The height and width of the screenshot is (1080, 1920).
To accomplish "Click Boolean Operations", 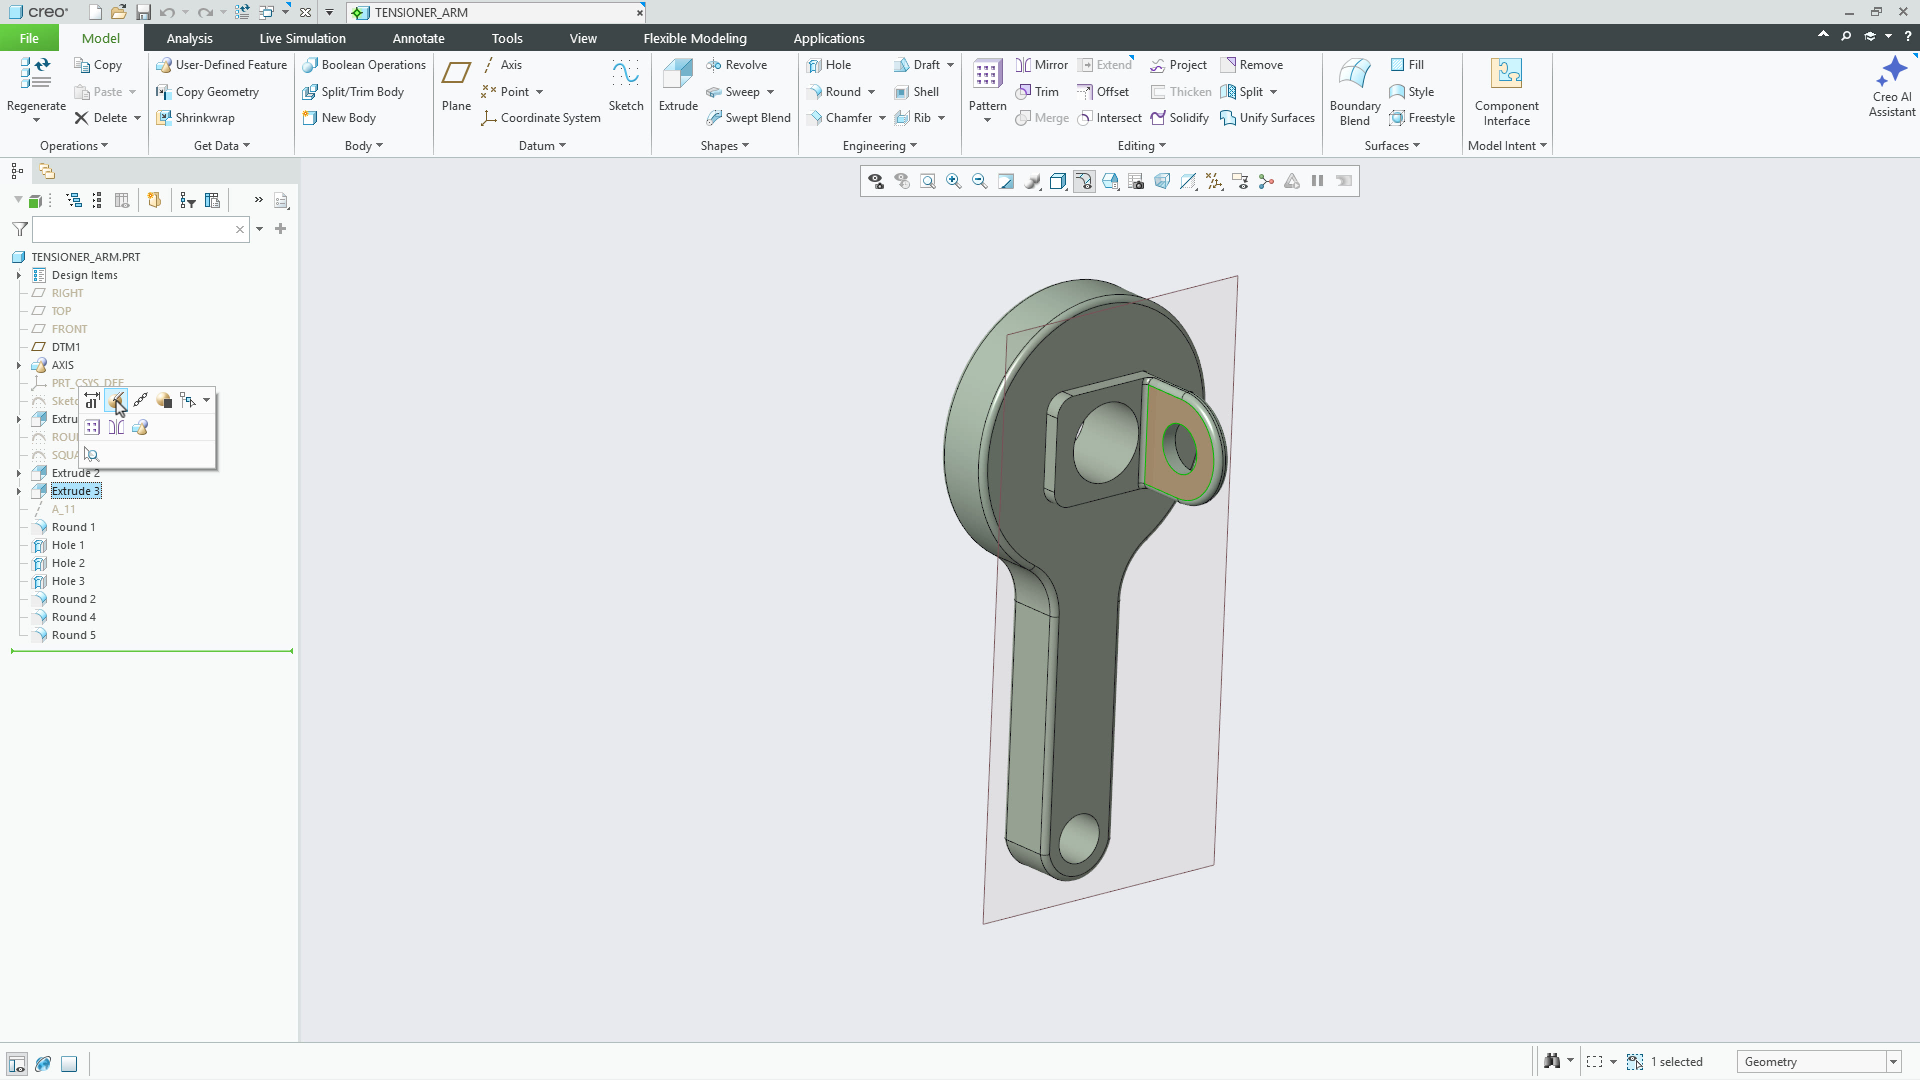I will [x=364, y=65].
